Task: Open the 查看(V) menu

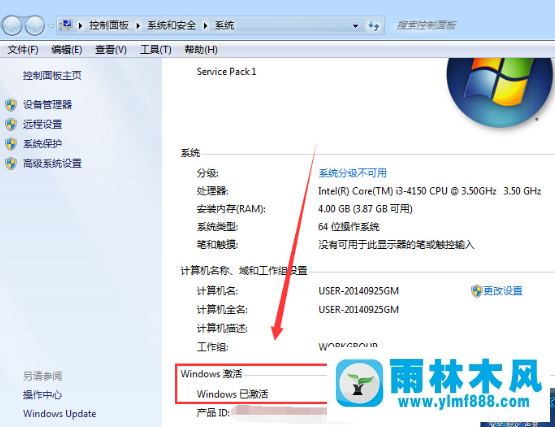Action: 111,50
